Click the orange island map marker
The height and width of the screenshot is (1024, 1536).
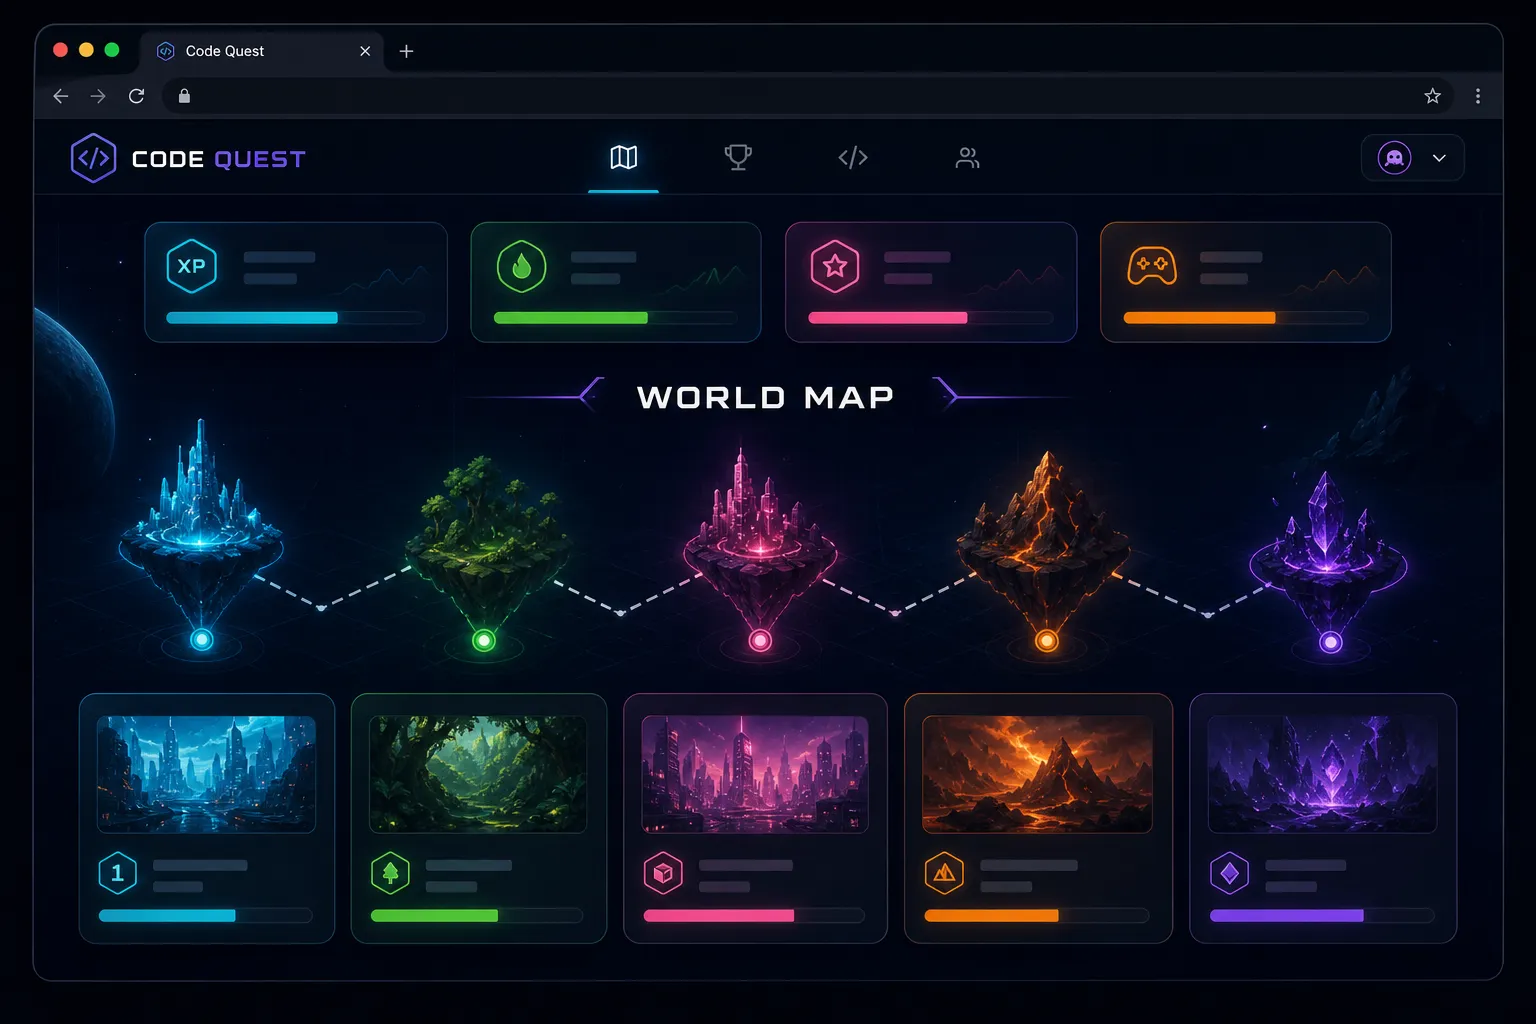[1046, 640]
